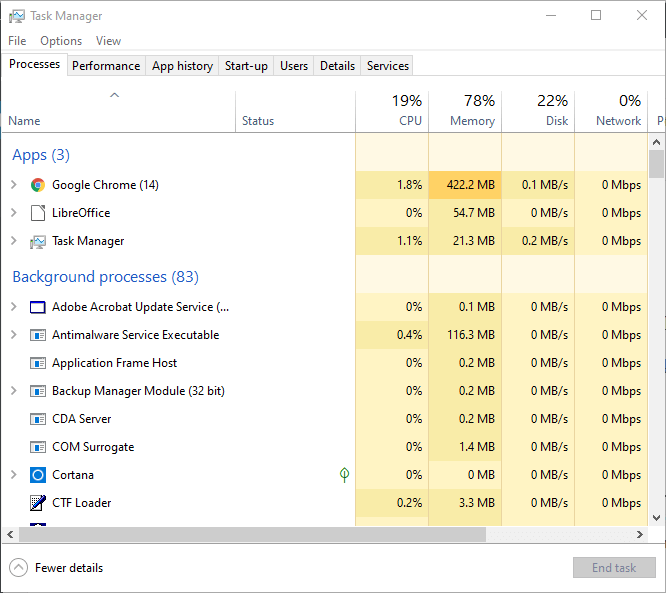Viewport: 666px width, 593px height.
Task: Click the green leaf status icon for Cortana
Action: point(344,475)
